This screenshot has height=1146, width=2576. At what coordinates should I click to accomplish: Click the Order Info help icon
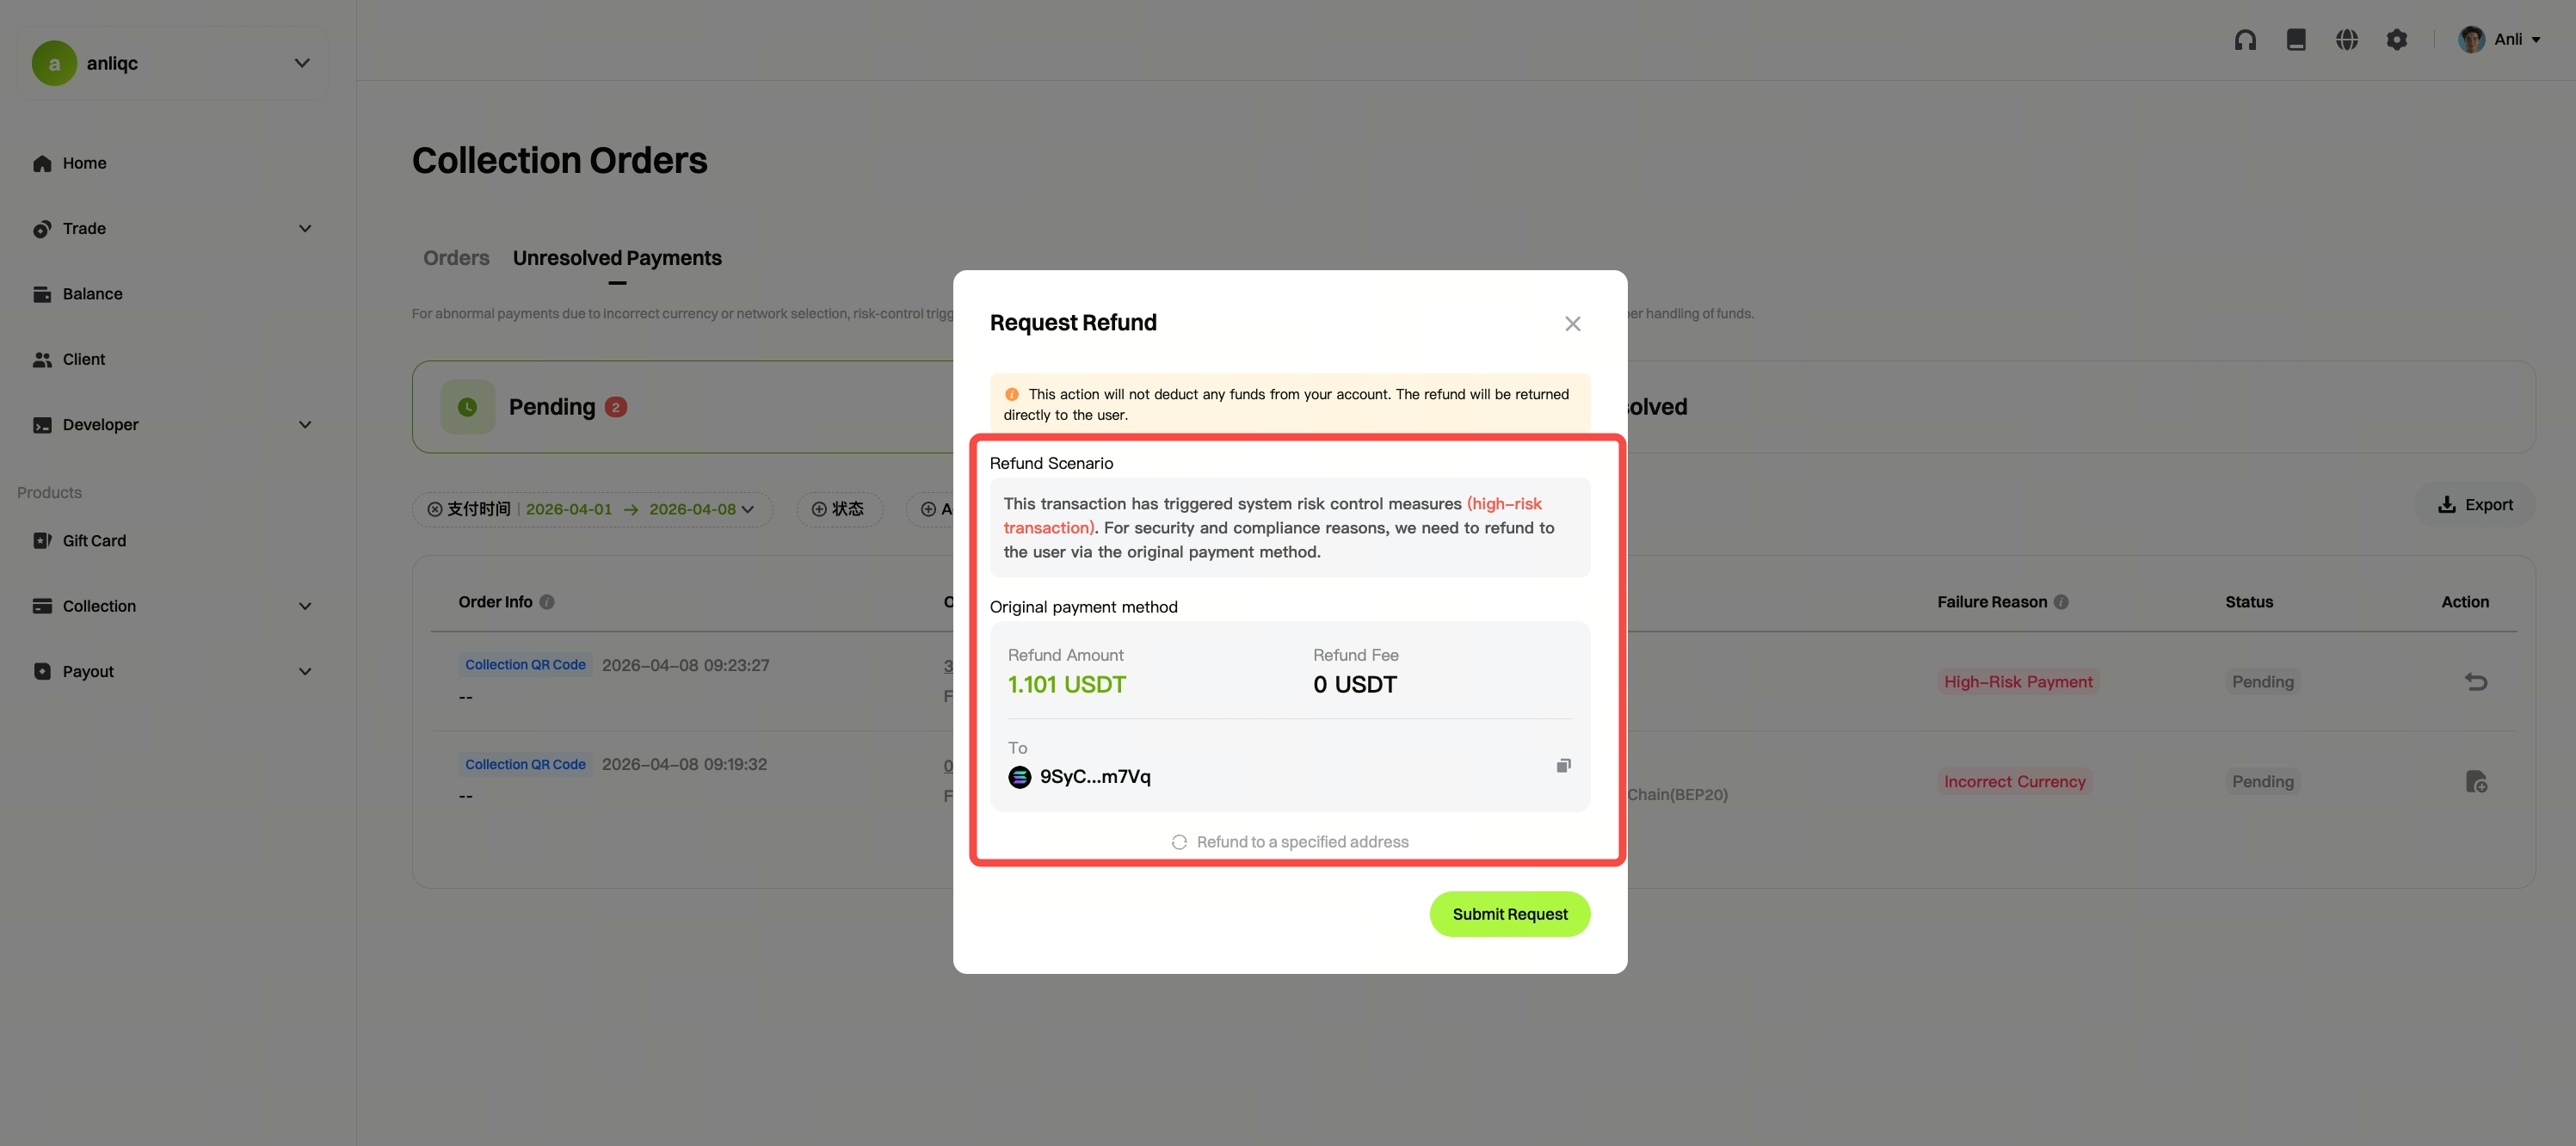coord(547,602)
